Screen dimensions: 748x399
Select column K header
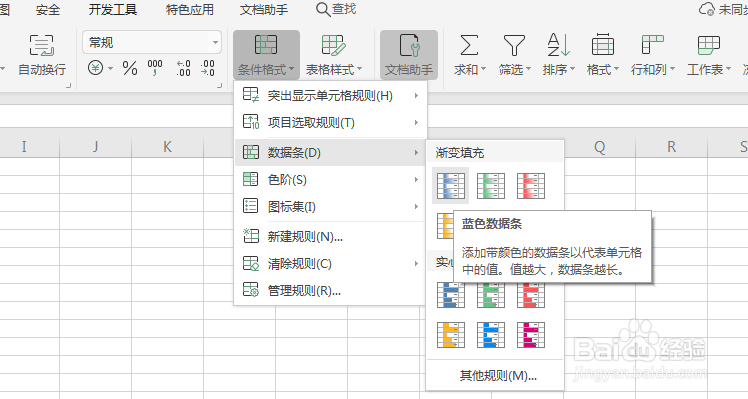pyautogui.click(x=167, y=147)
